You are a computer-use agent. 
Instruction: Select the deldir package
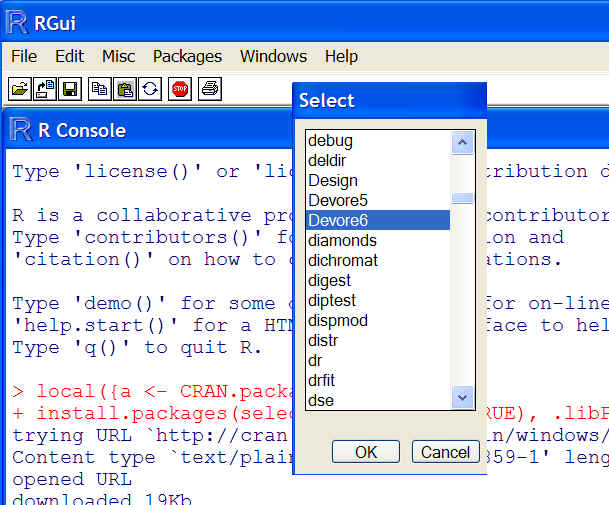click(378, 160)
